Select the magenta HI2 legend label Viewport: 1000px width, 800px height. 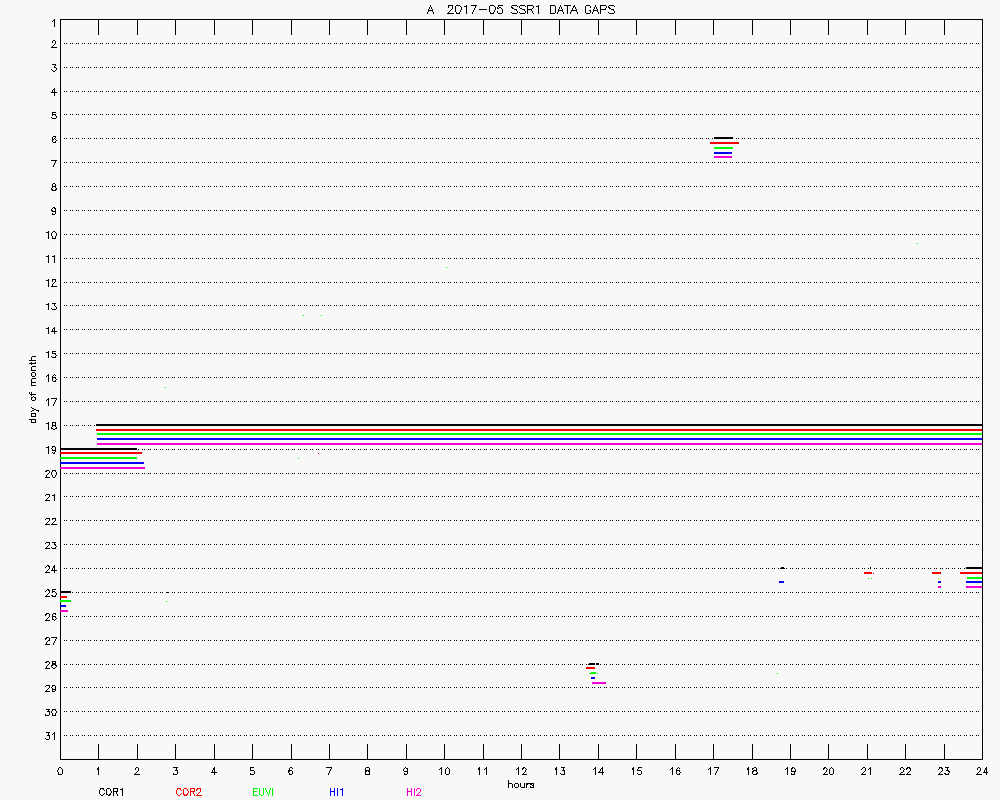(413, 792)
